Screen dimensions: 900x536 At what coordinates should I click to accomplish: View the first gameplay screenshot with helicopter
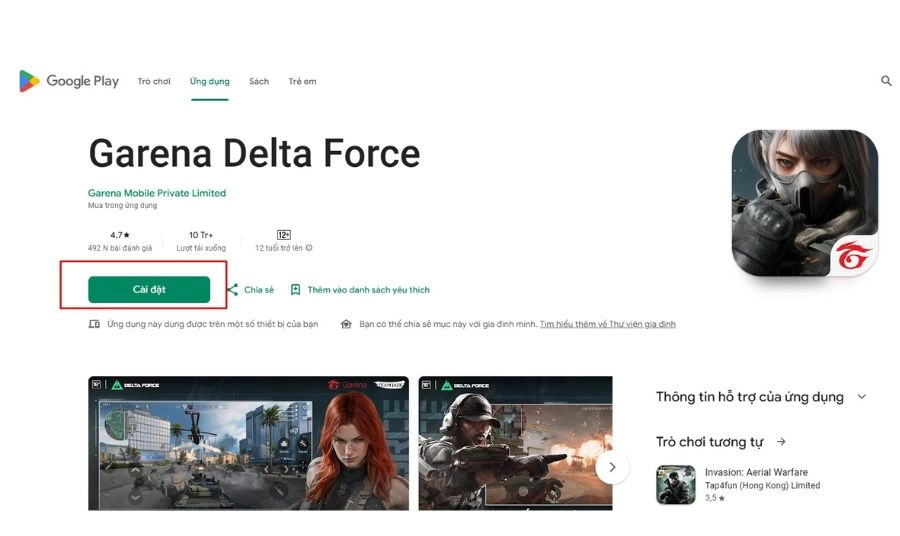(x=249, y=443)
